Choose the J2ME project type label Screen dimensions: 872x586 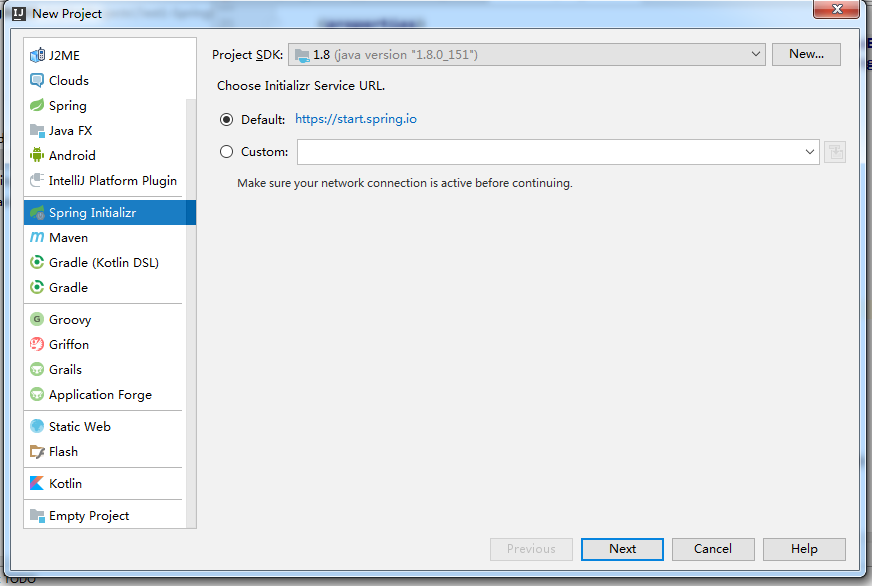(65, 56)
